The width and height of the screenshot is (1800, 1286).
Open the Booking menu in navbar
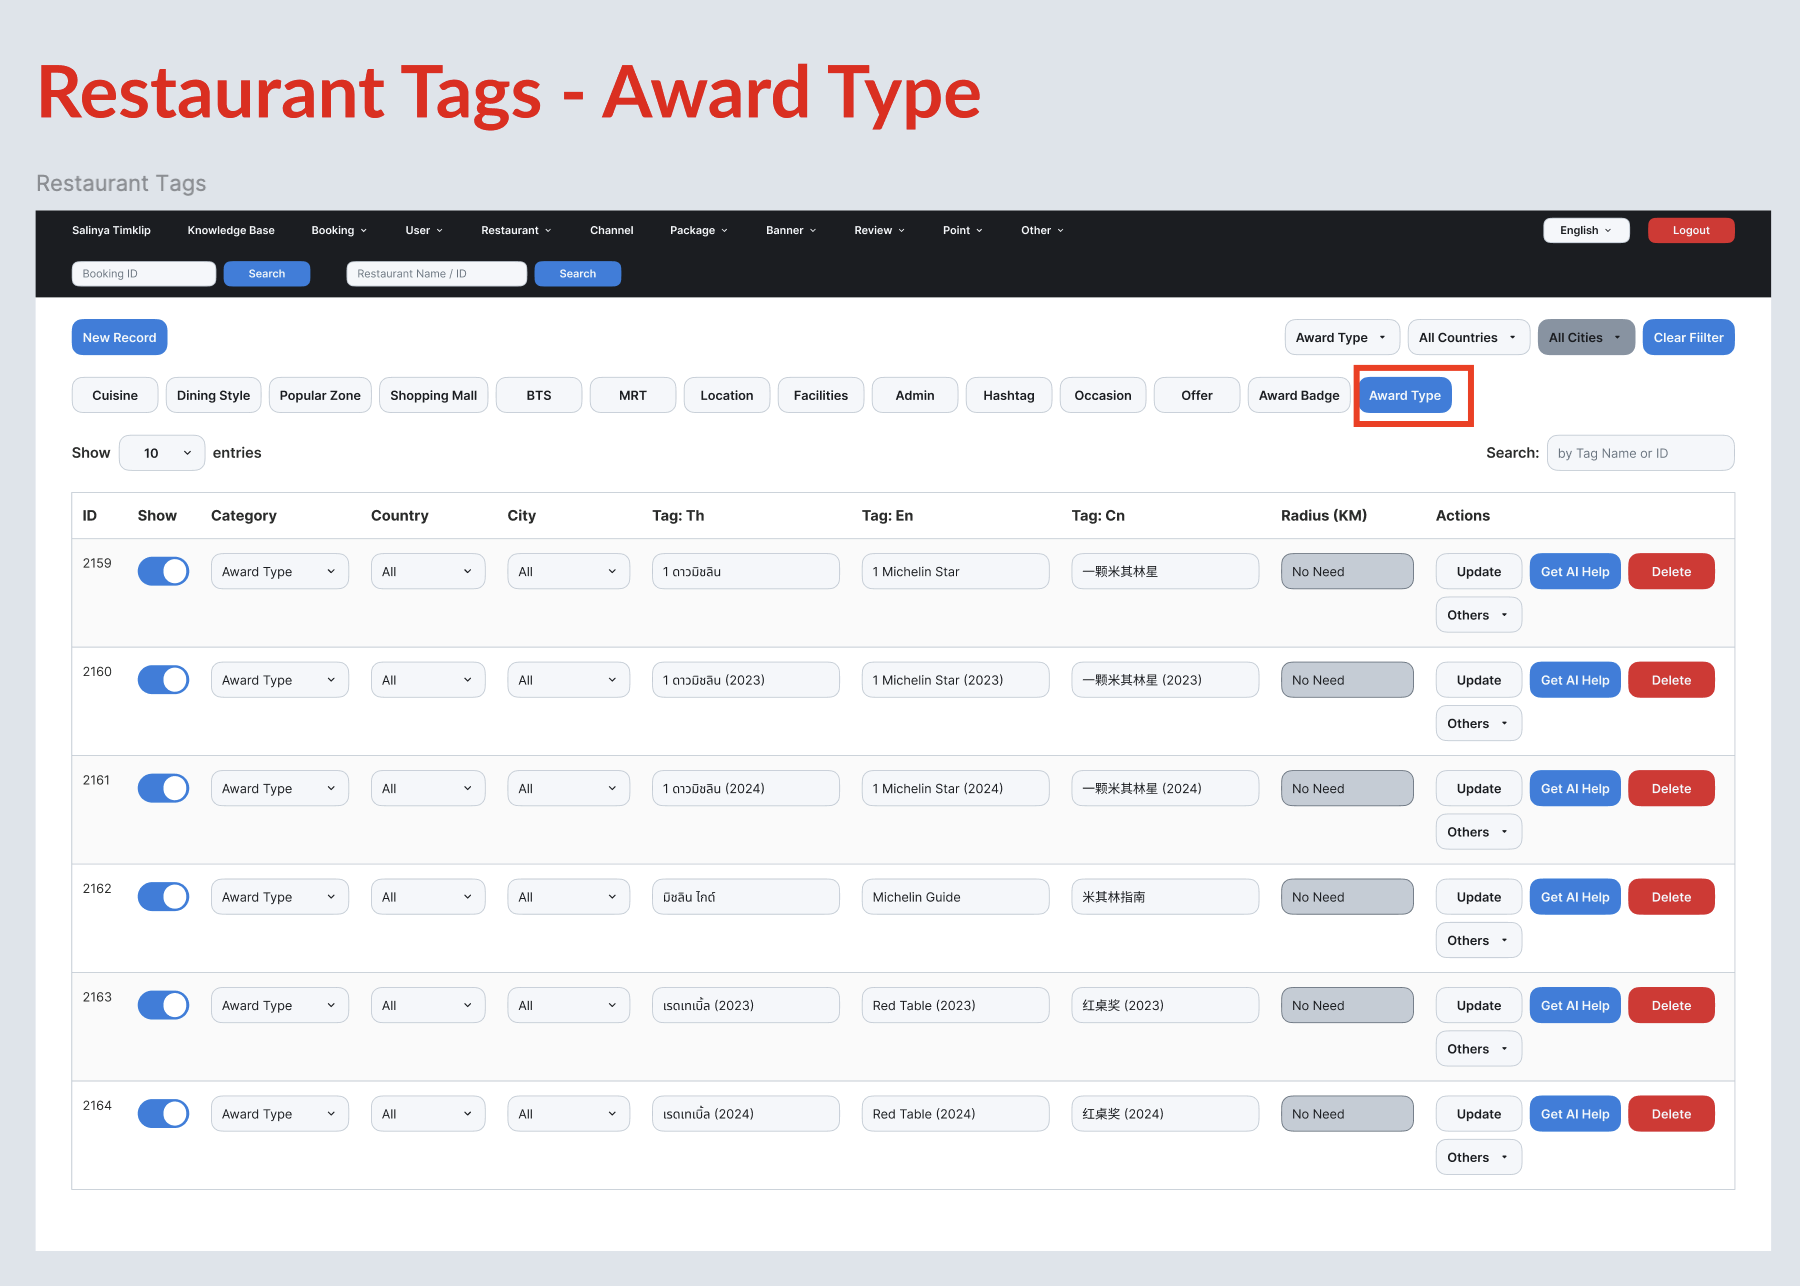coord(338,230)
